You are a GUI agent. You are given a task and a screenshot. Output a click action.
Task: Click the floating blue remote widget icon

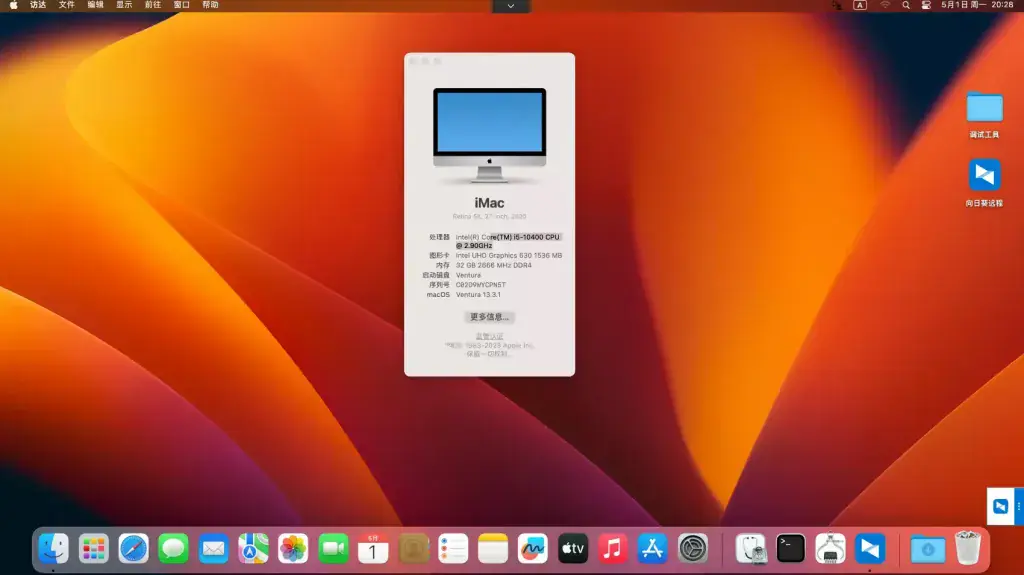(x=1000, y=506)
